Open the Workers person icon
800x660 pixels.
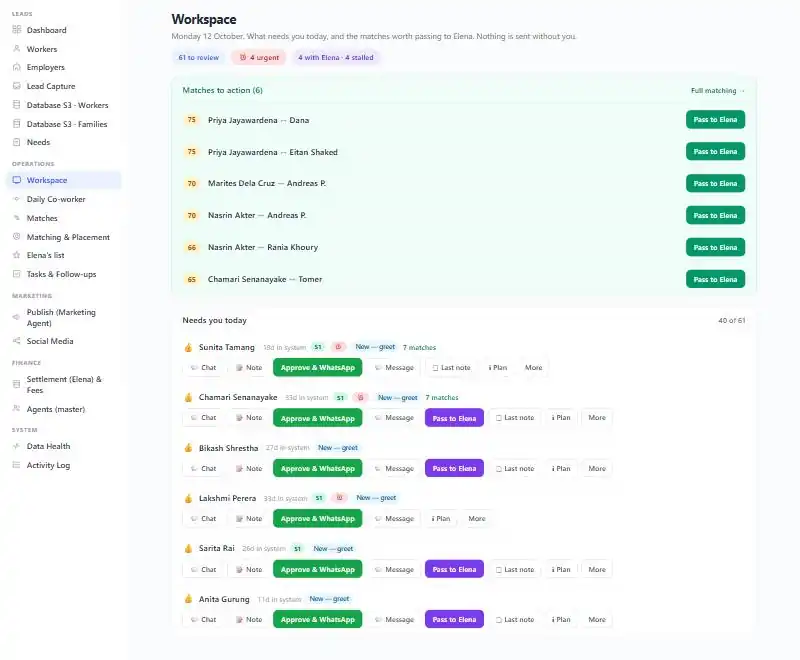[17, 48]
